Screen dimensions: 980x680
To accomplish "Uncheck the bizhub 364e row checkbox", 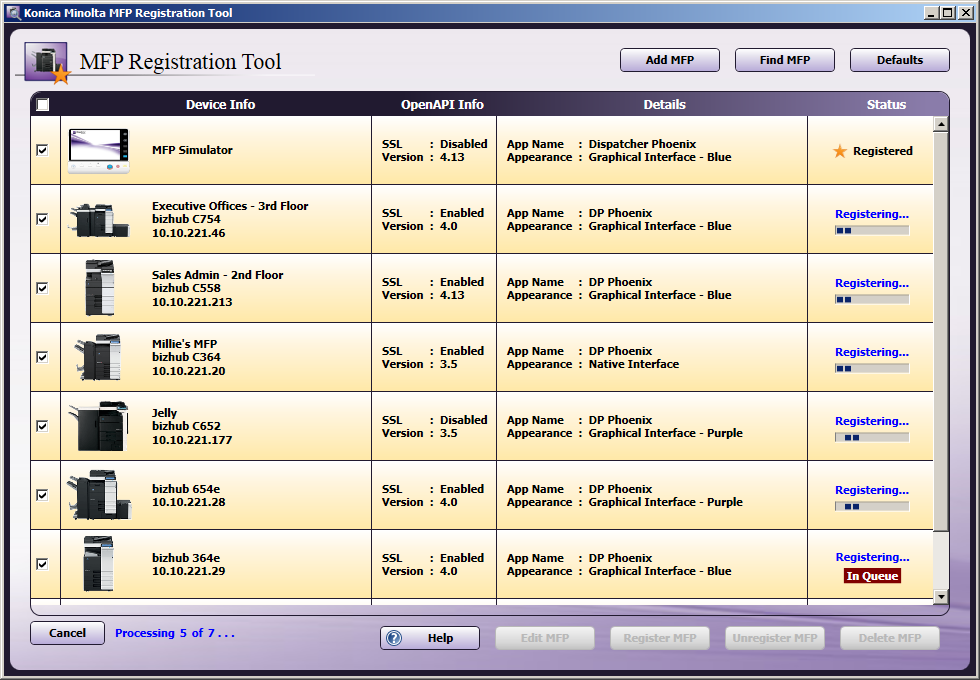I will point(42,564).
